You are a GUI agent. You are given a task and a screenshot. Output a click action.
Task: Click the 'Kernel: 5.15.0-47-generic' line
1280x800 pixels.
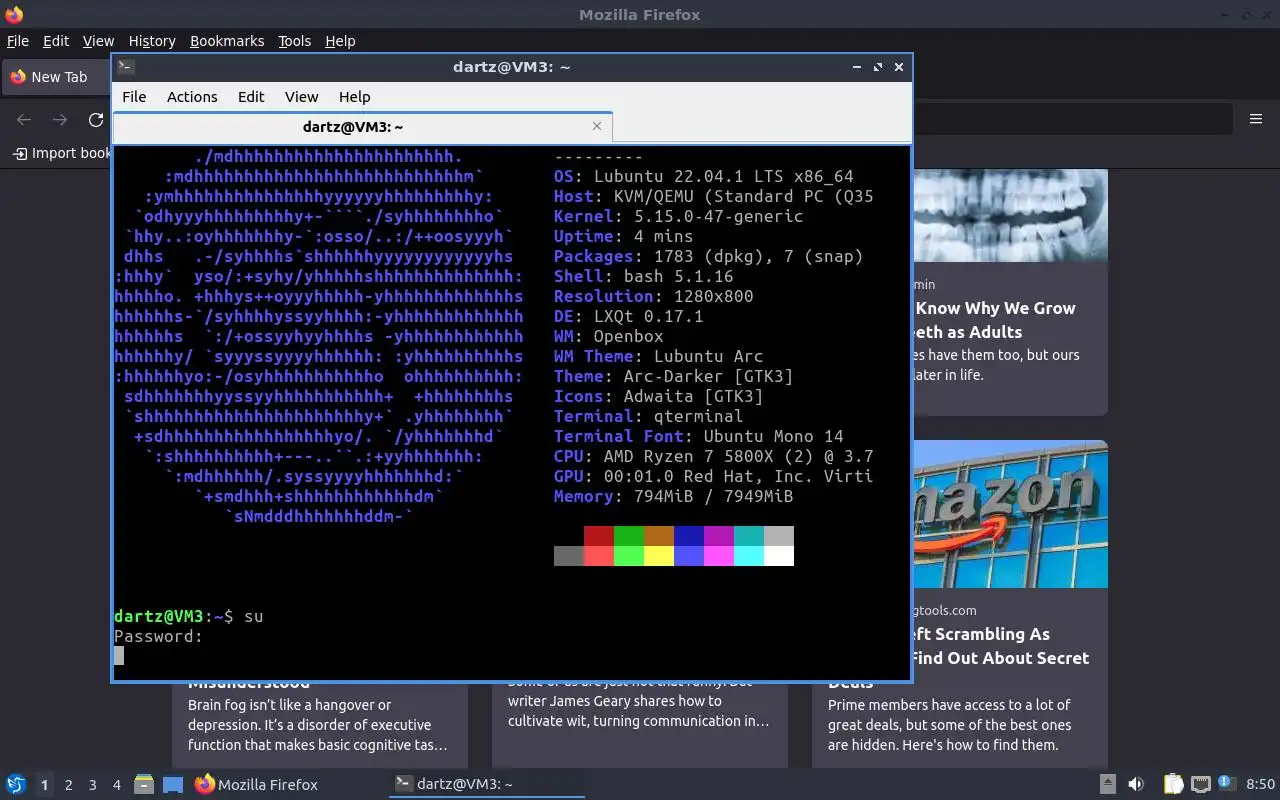[679, 216]
